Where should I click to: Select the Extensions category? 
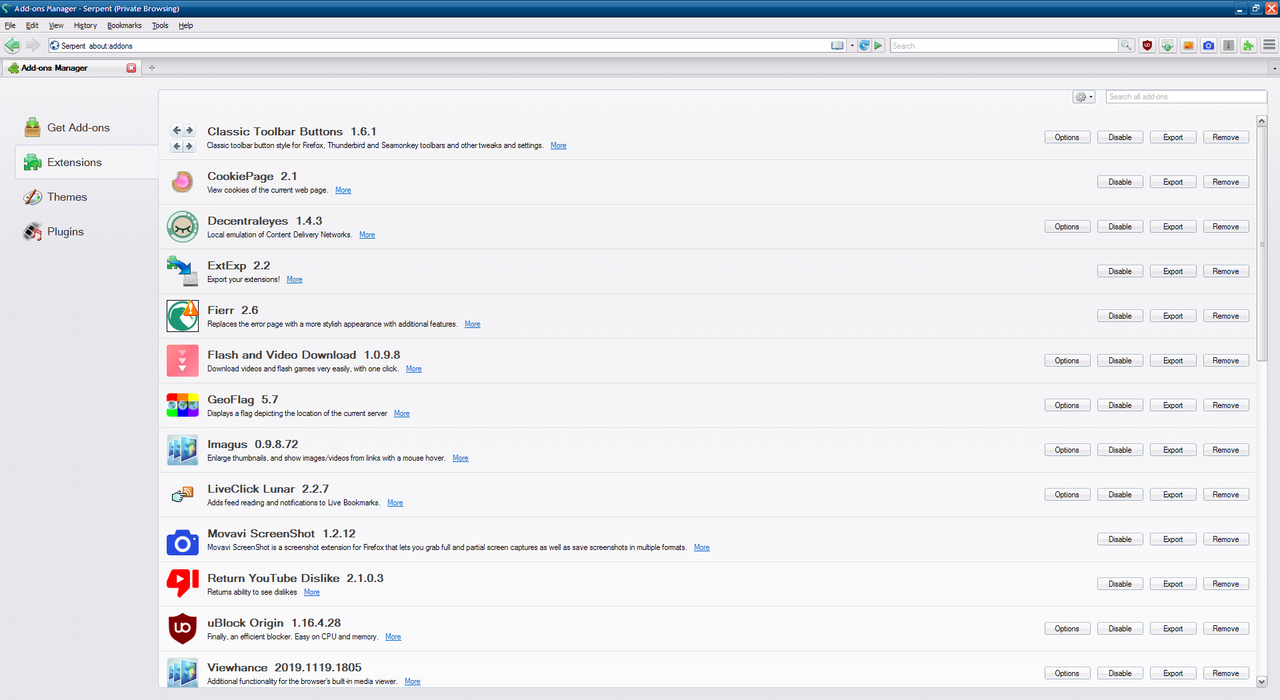pos(86,162)
